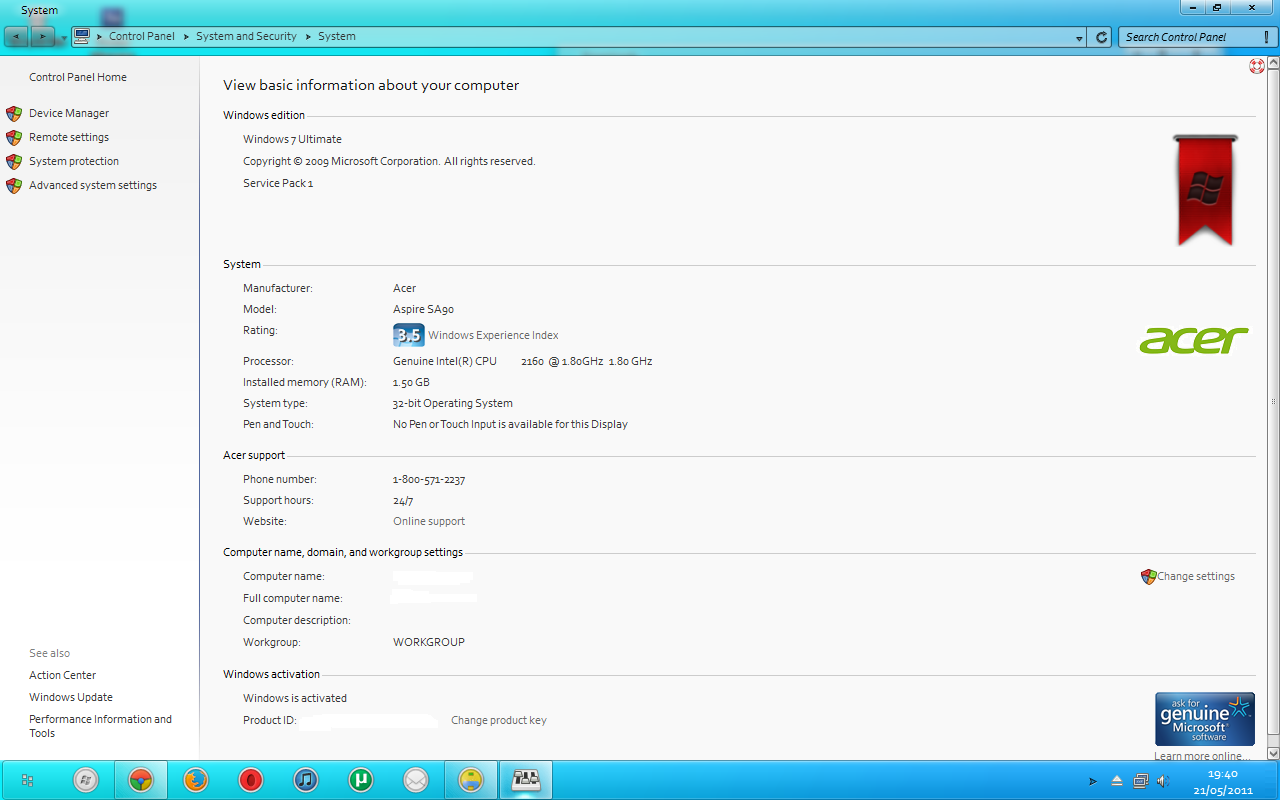Screen dimensions: 1280x800
Task: Refresh the current Control Panel page
Action: point(1100,36)
